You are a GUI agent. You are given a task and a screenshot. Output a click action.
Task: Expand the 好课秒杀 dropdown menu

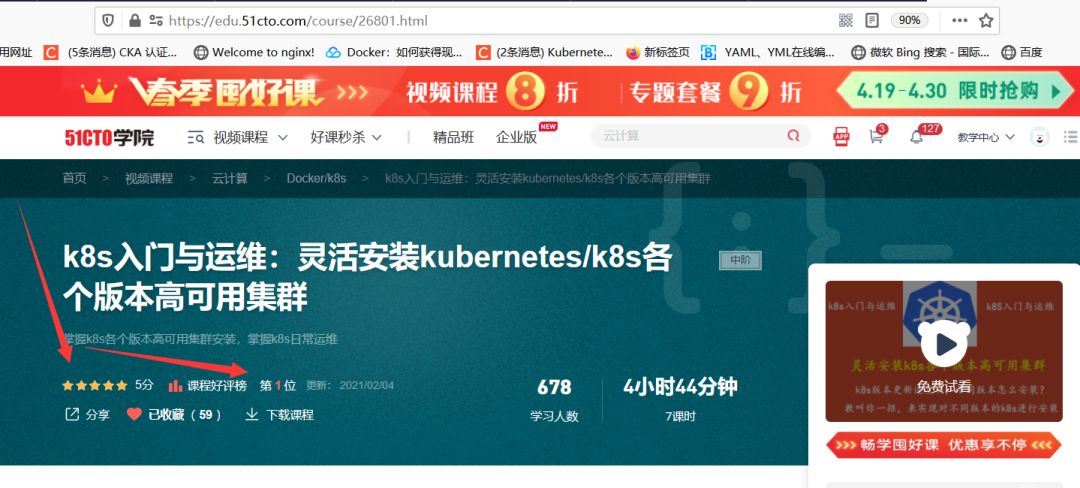click(346, 137)
